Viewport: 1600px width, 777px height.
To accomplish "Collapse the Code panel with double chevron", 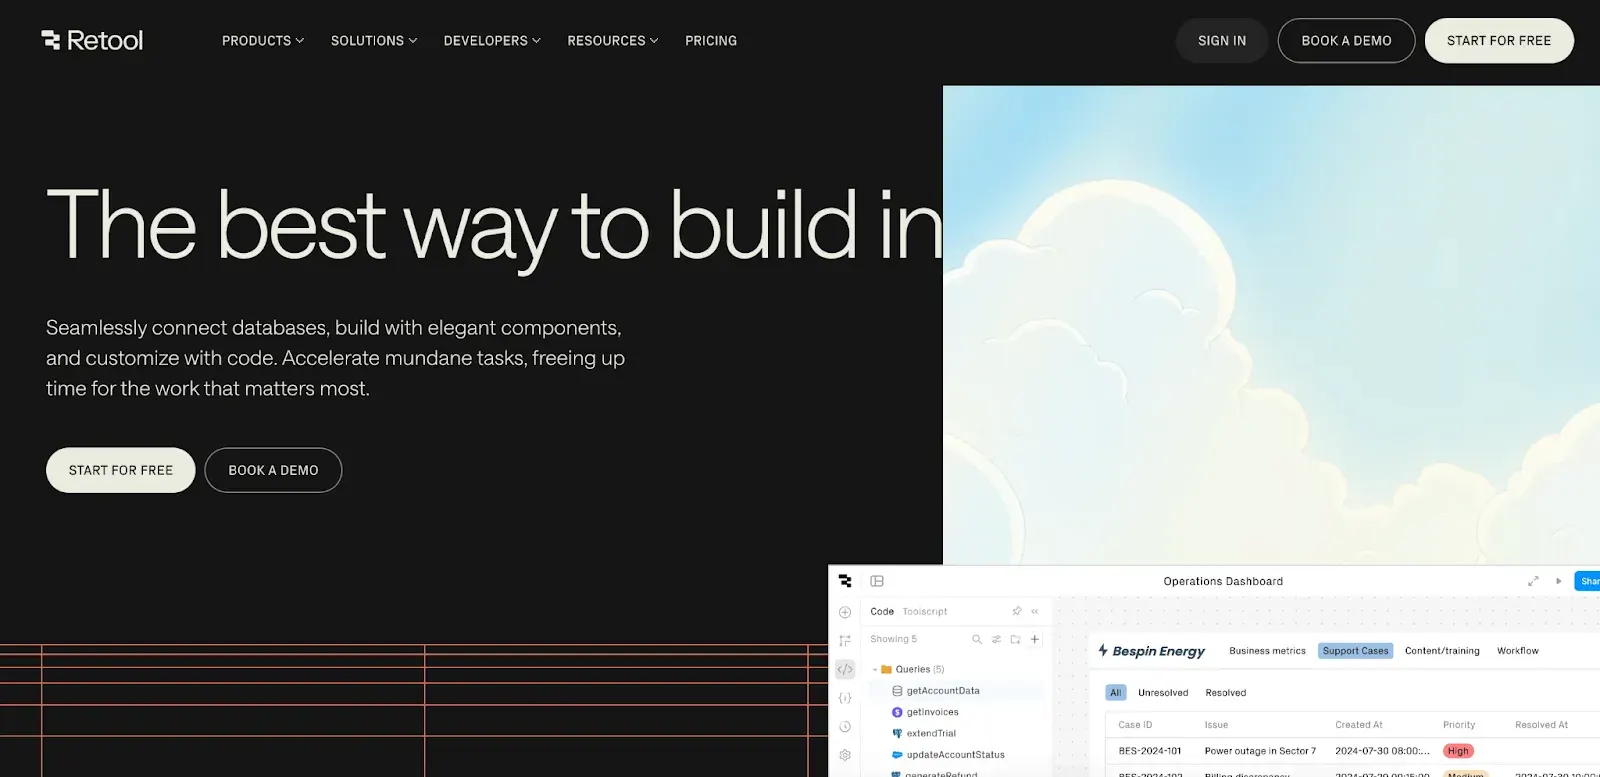I will pyautogui.click(x=1035, y=611).
